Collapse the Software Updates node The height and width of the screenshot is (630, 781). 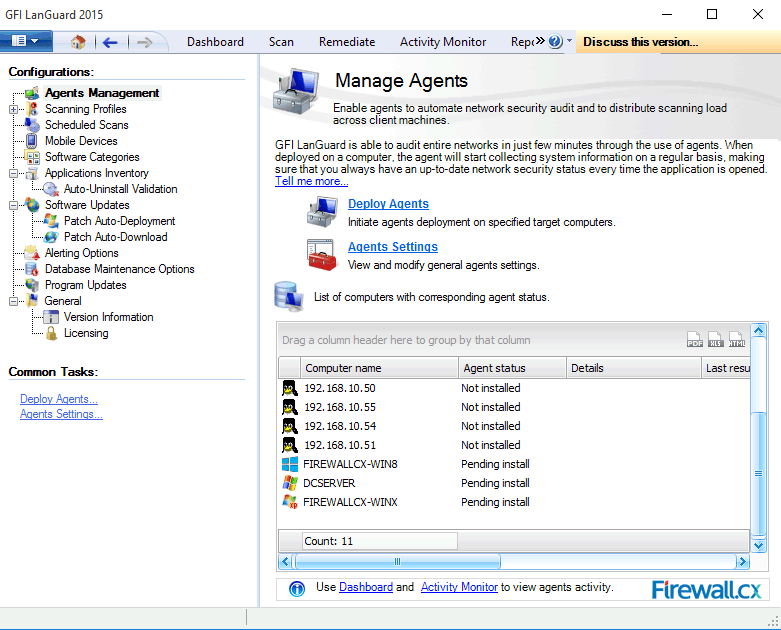click(13, 205)
